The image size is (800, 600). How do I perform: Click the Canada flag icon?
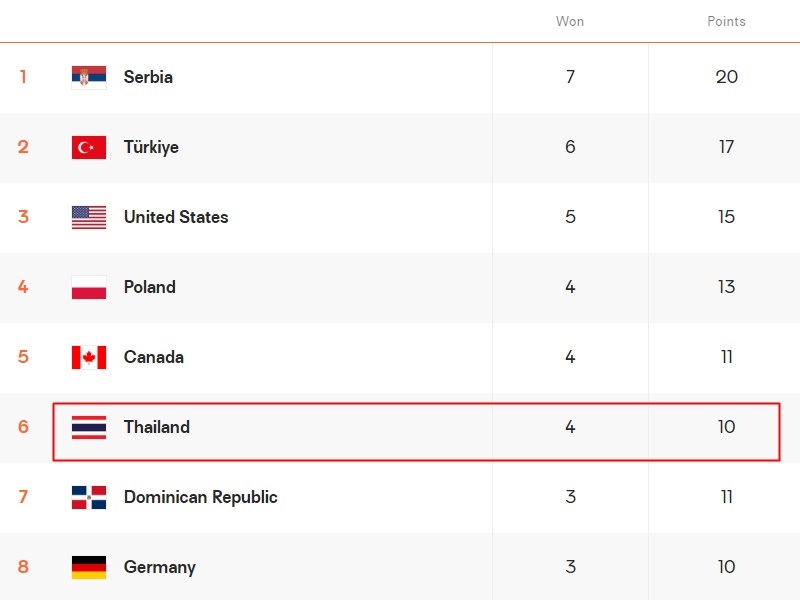click(89, 357)
